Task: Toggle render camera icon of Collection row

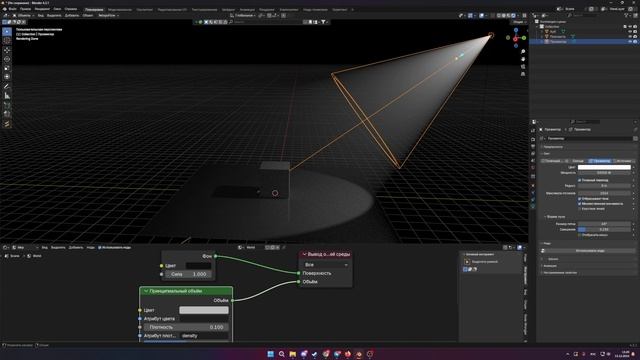Action: [635, 27]
